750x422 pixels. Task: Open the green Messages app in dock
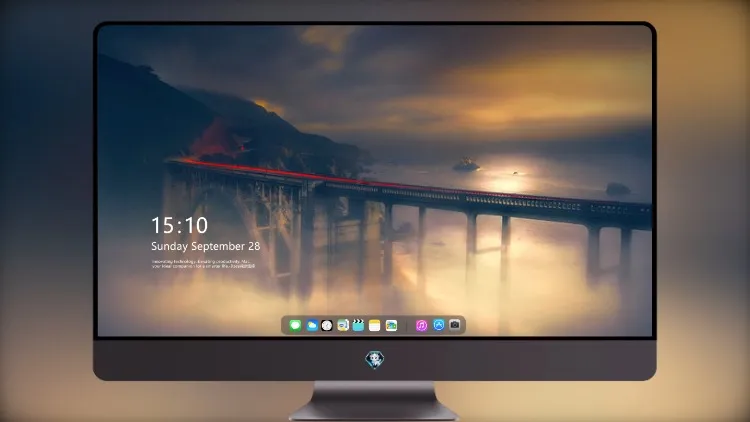295,325
